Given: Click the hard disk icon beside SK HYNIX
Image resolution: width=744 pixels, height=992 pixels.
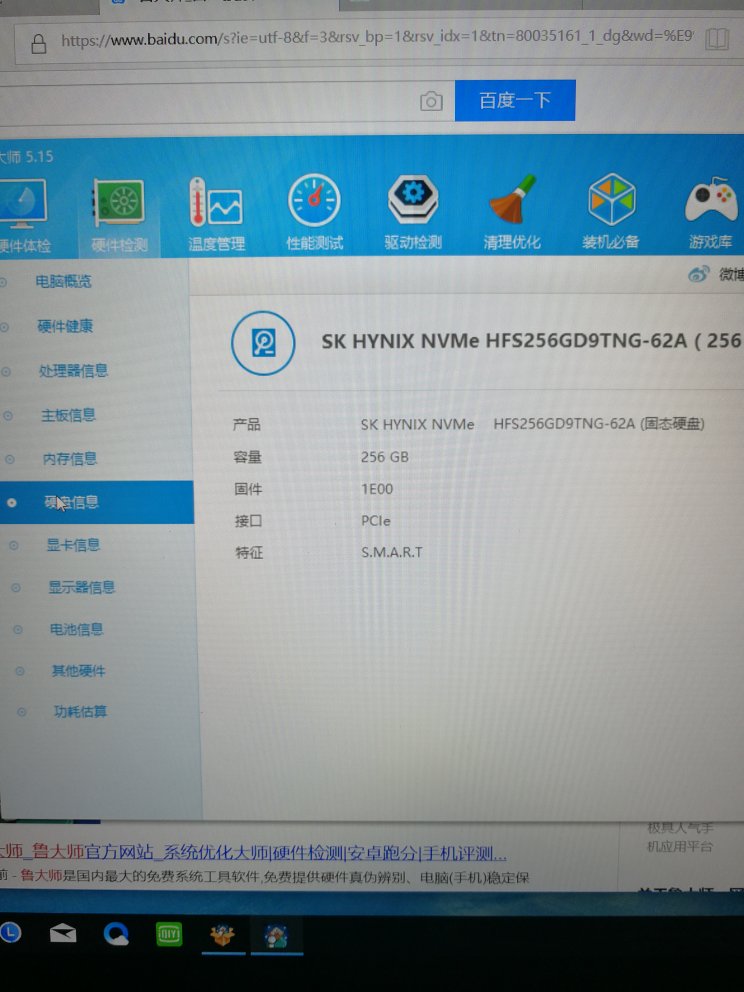Looking at the screenshot, I should [263, 343].
